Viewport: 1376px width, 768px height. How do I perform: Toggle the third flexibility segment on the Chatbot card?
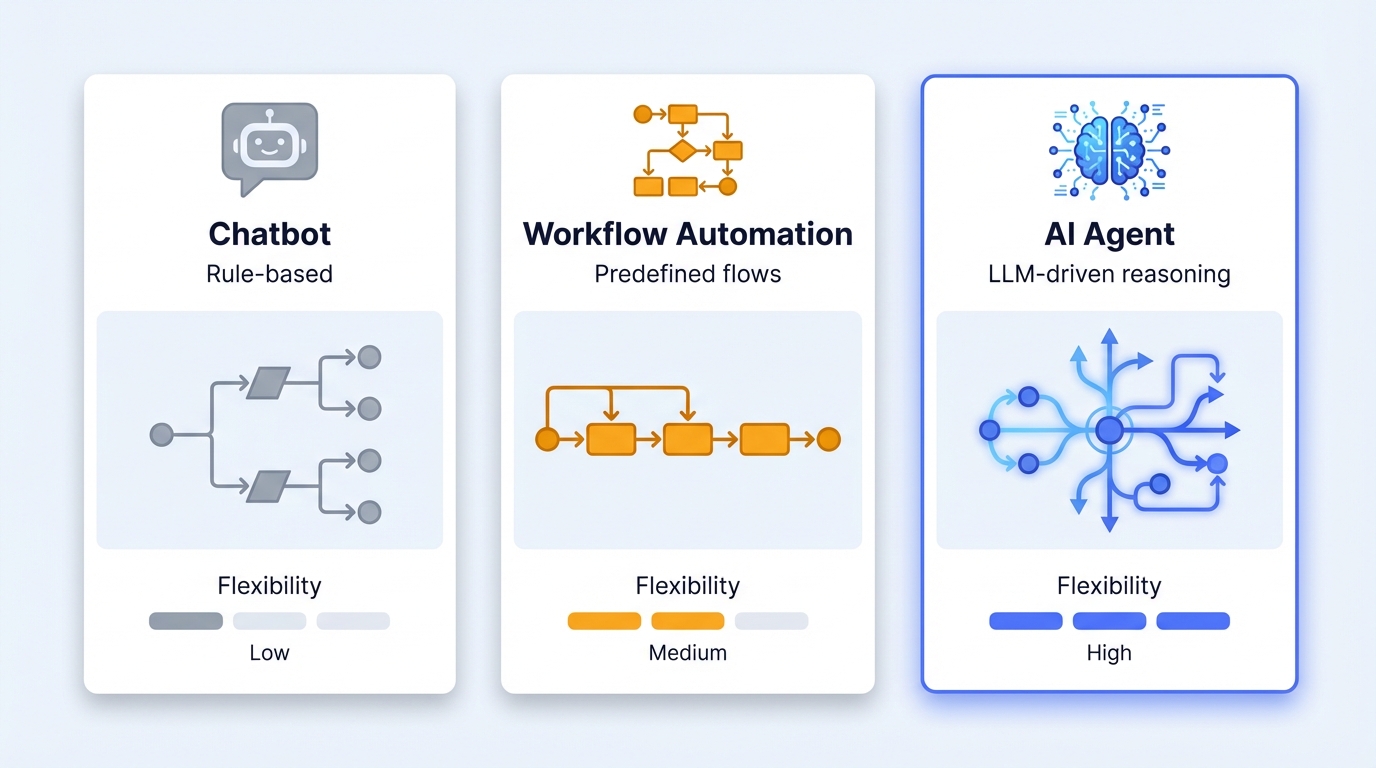[352, 621]
